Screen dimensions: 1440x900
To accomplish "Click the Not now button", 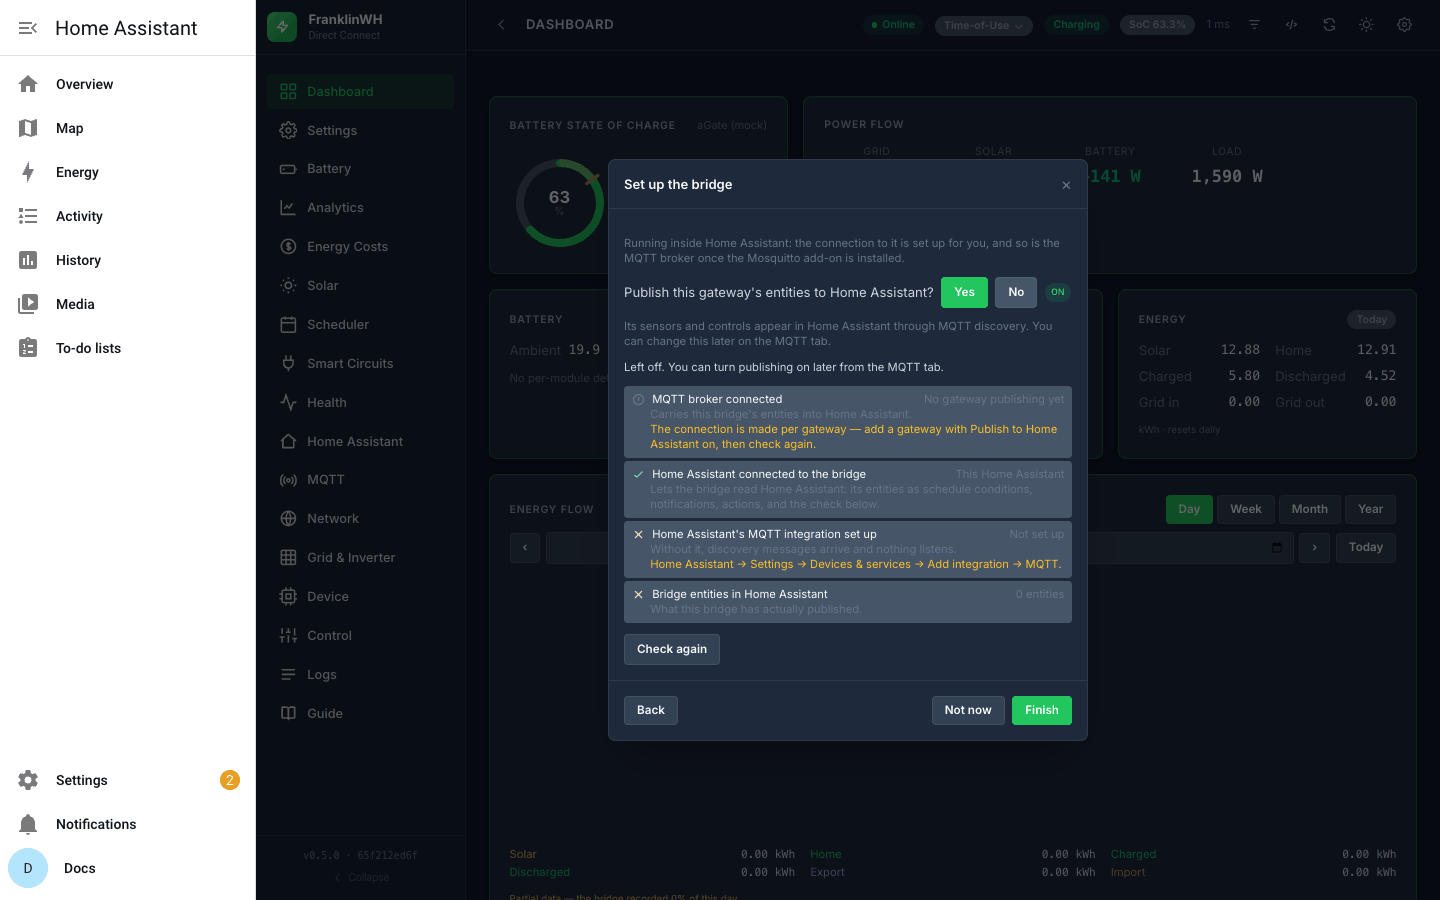I will (x=968, y=710).
